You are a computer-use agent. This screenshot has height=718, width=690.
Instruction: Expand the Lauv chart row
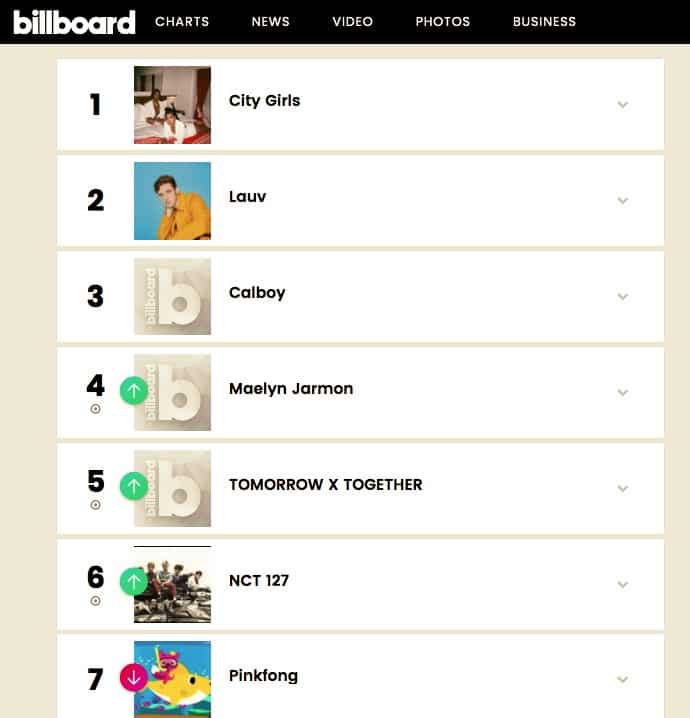(x=622, y=200)
